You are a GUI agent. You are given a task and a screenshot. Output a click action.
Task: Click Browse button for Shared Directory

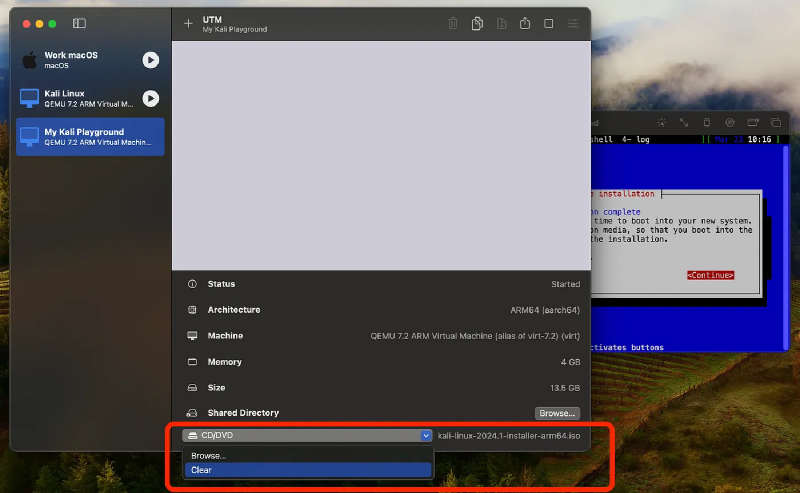click(x=557, y=413)
